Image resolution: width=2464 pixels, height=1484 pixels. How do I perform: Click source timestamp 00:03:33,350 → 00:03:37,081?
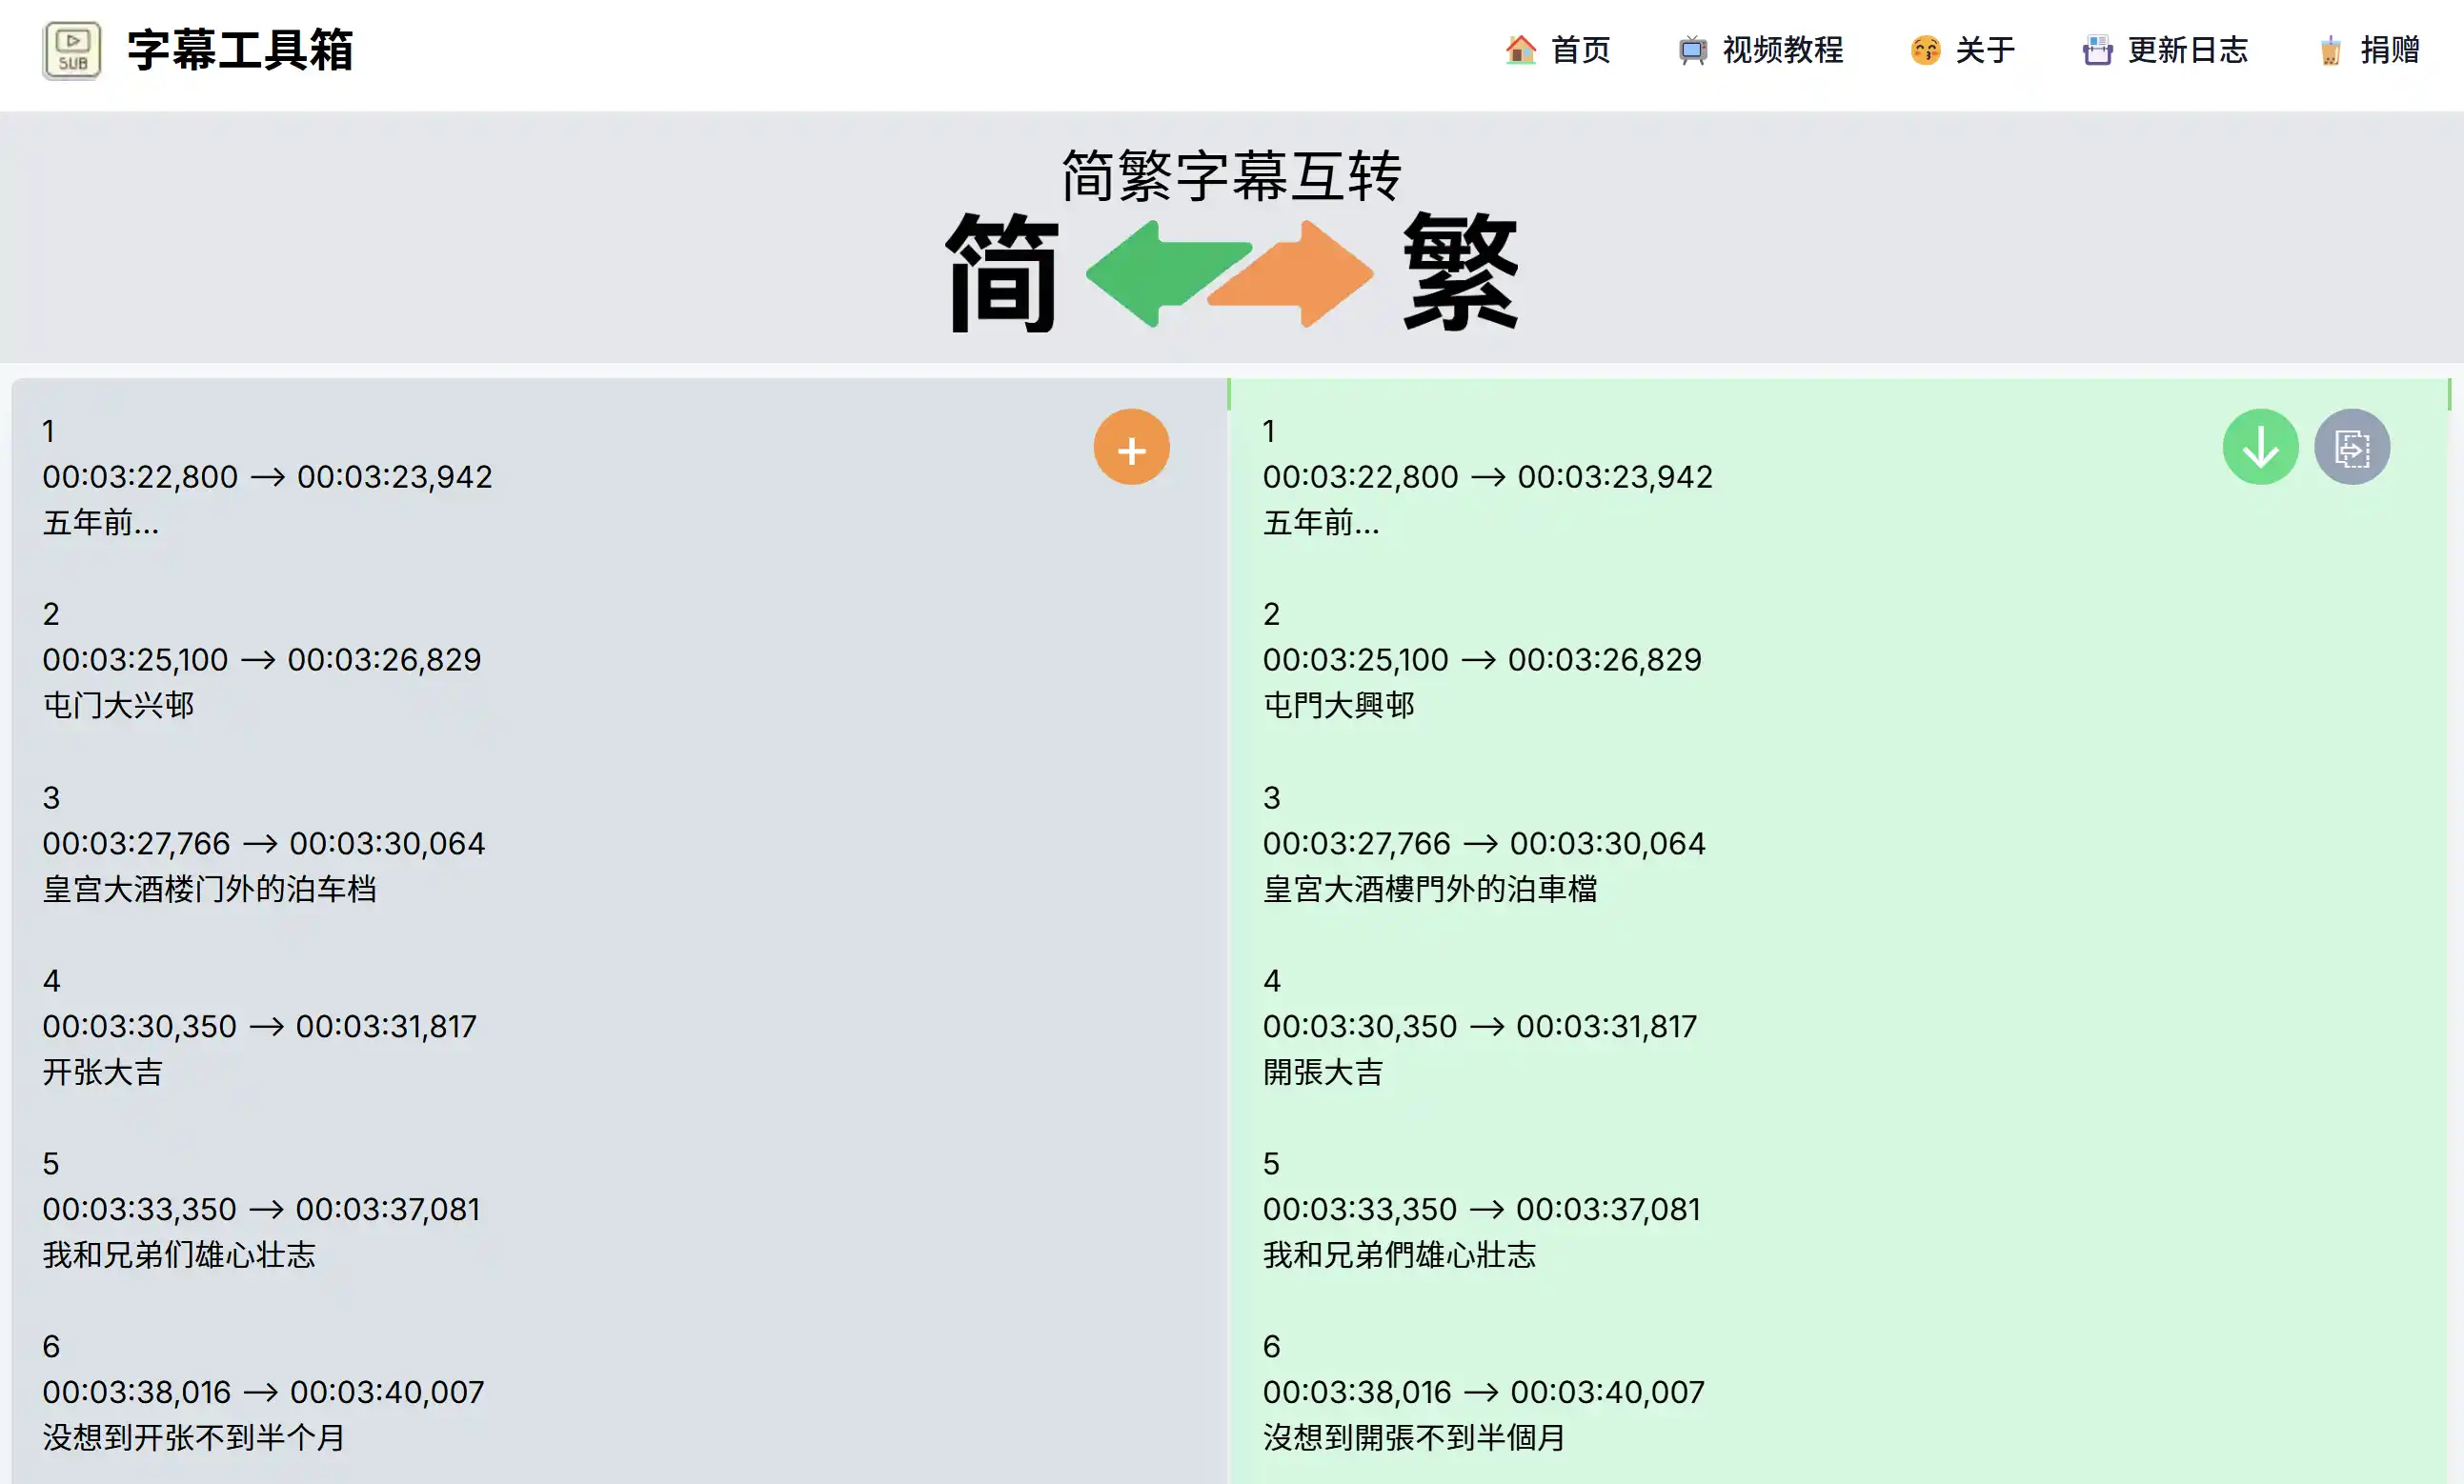261,1210
